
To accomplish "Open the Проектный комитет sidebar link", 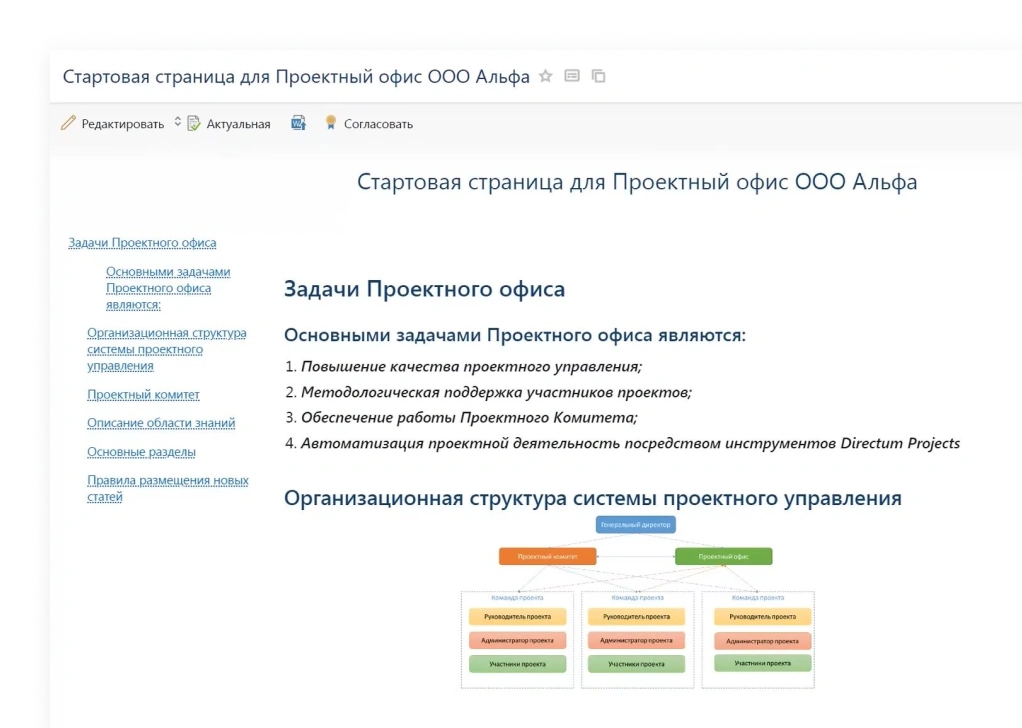I will (143, 394).
